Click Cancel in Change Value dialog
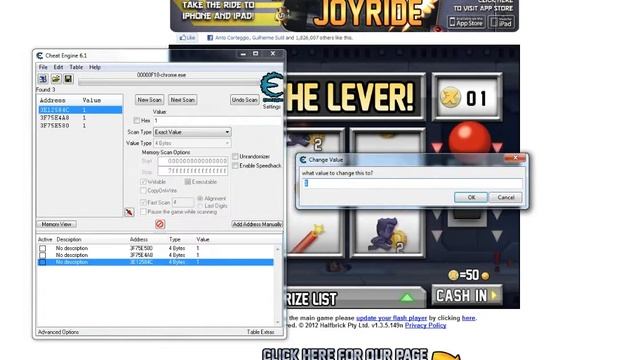 [506, 198]
